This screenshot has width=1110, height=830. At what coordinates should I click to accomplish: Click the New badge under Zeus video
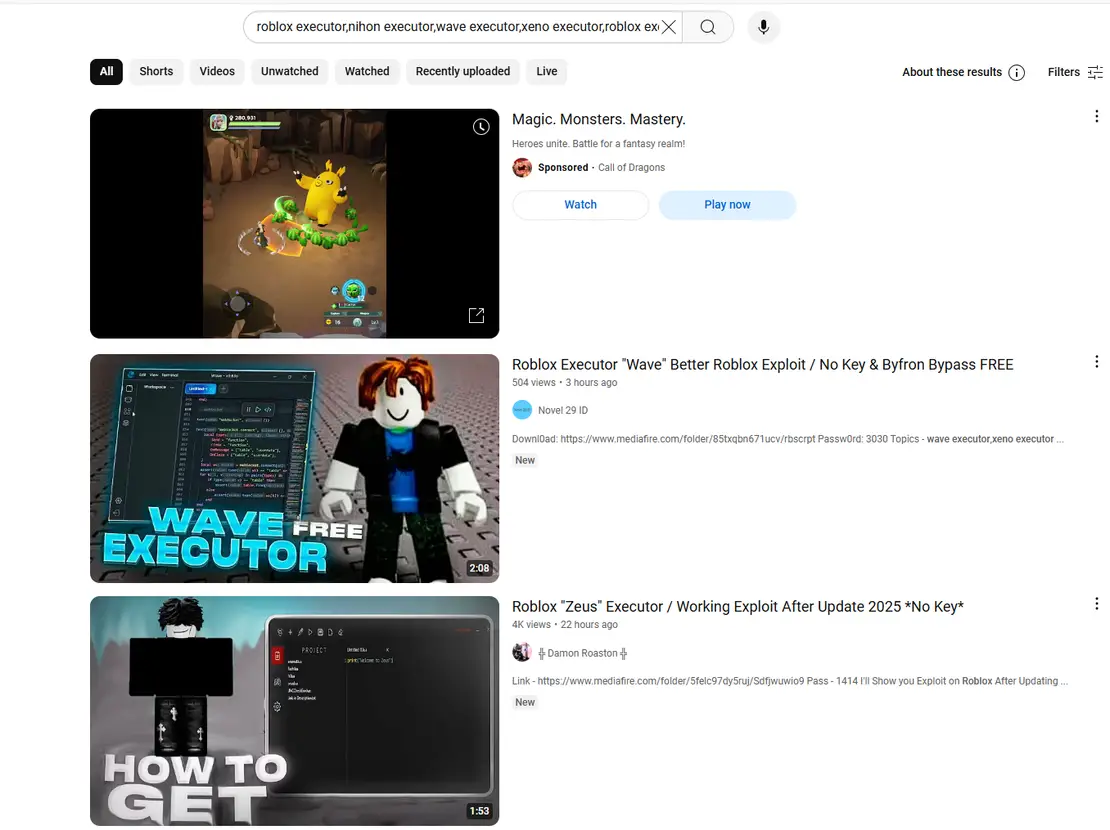click(525, 703)
